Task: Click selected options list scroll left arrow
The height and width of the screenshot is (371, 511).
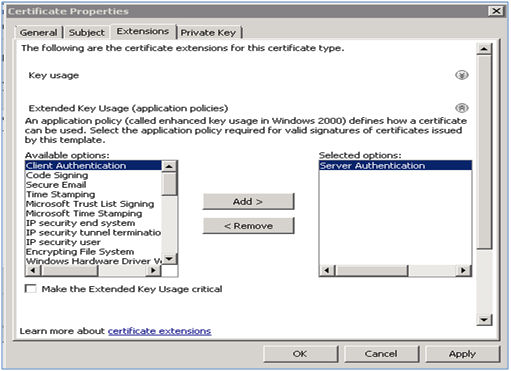Action: [x=327, y=270]
